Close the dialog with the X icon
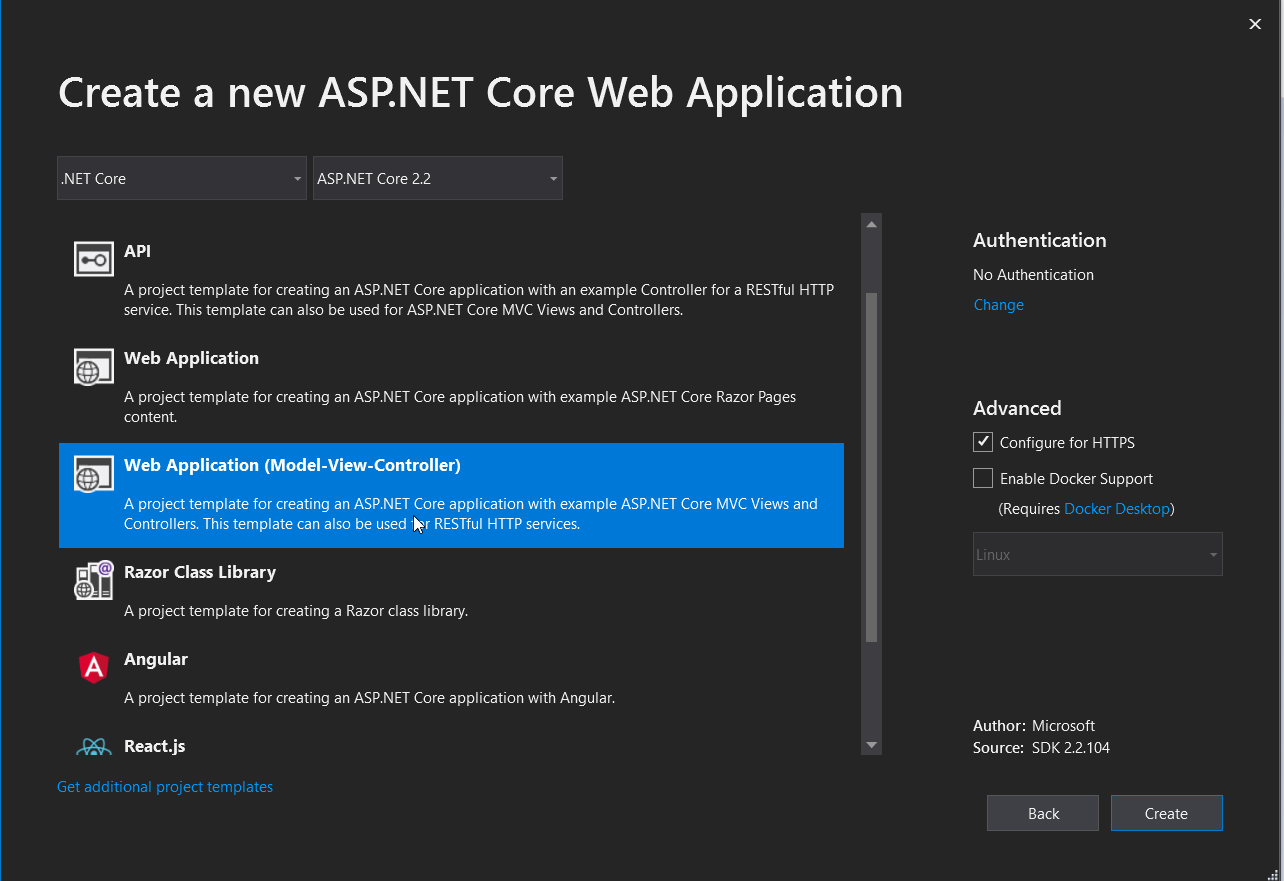The height and width of the screenshot is (881, 1284). [x=1255, y=24]
